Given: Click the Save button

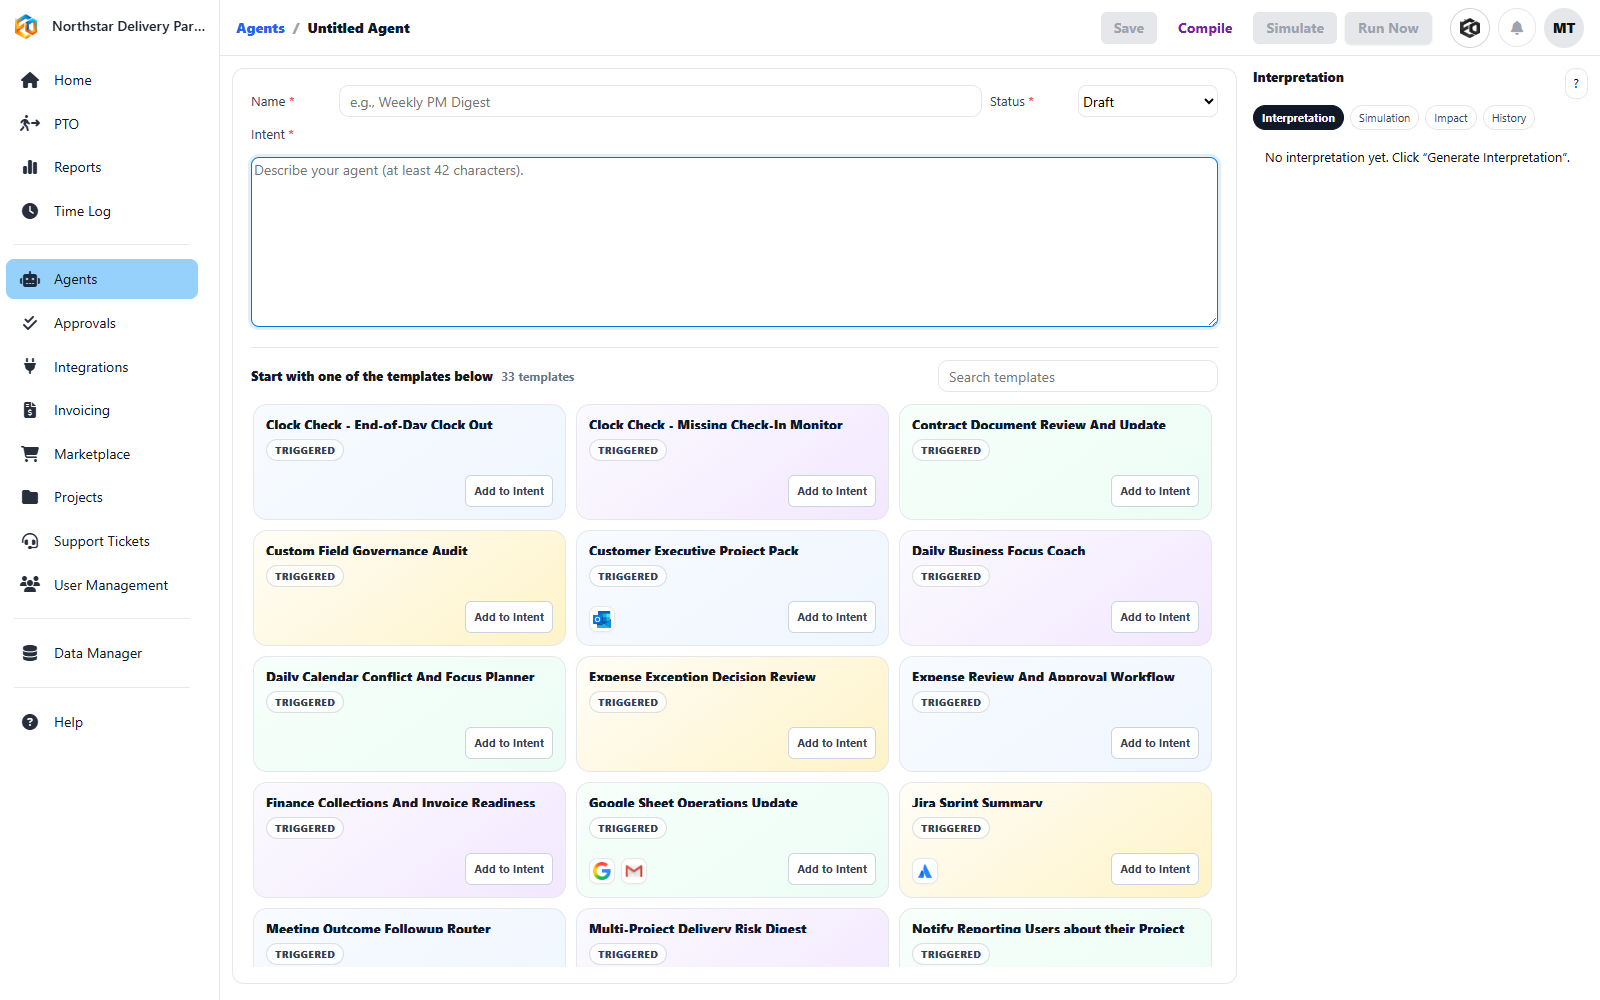Looking at the screenshot, I should pos(1129,28).
